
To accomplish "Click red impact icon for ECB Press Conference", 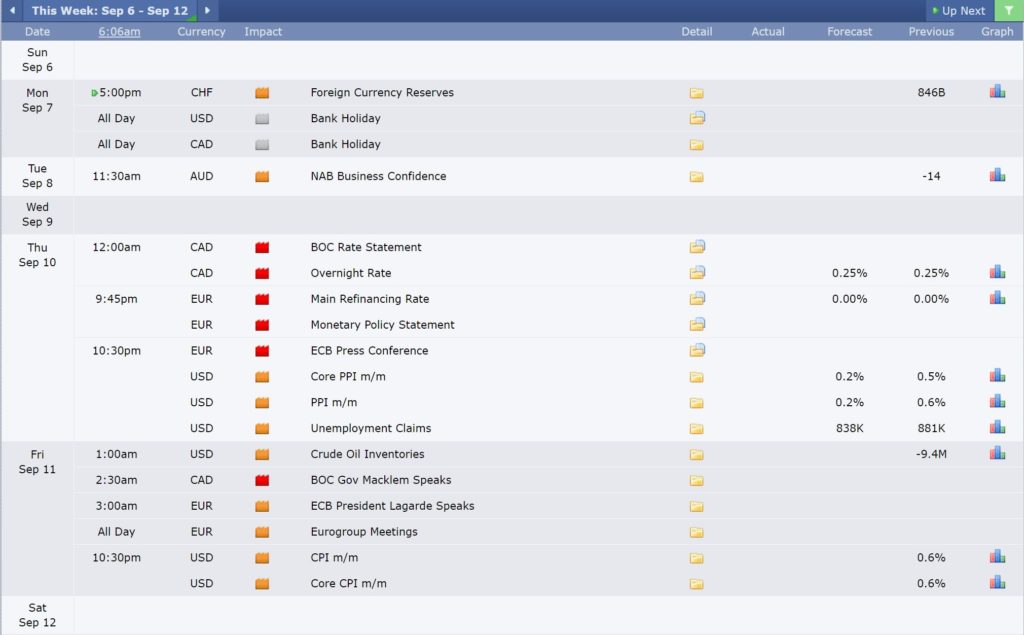I will tap(262, 351).
